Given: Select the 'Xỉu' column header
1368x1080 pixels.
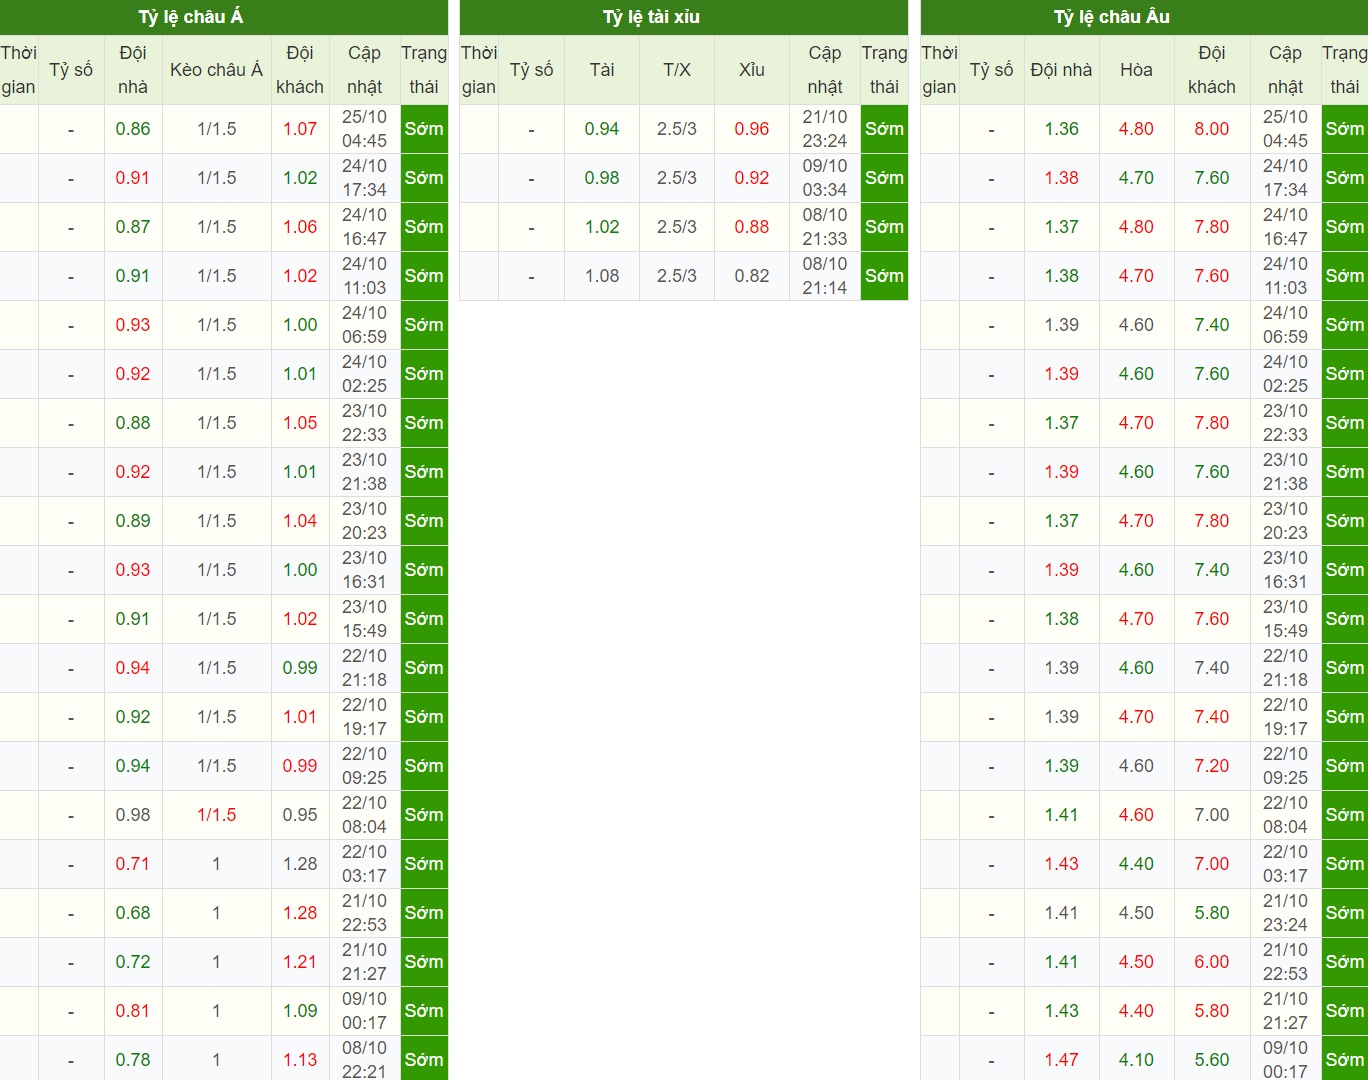Looking at the screenshot, I should tap(752, 70).
